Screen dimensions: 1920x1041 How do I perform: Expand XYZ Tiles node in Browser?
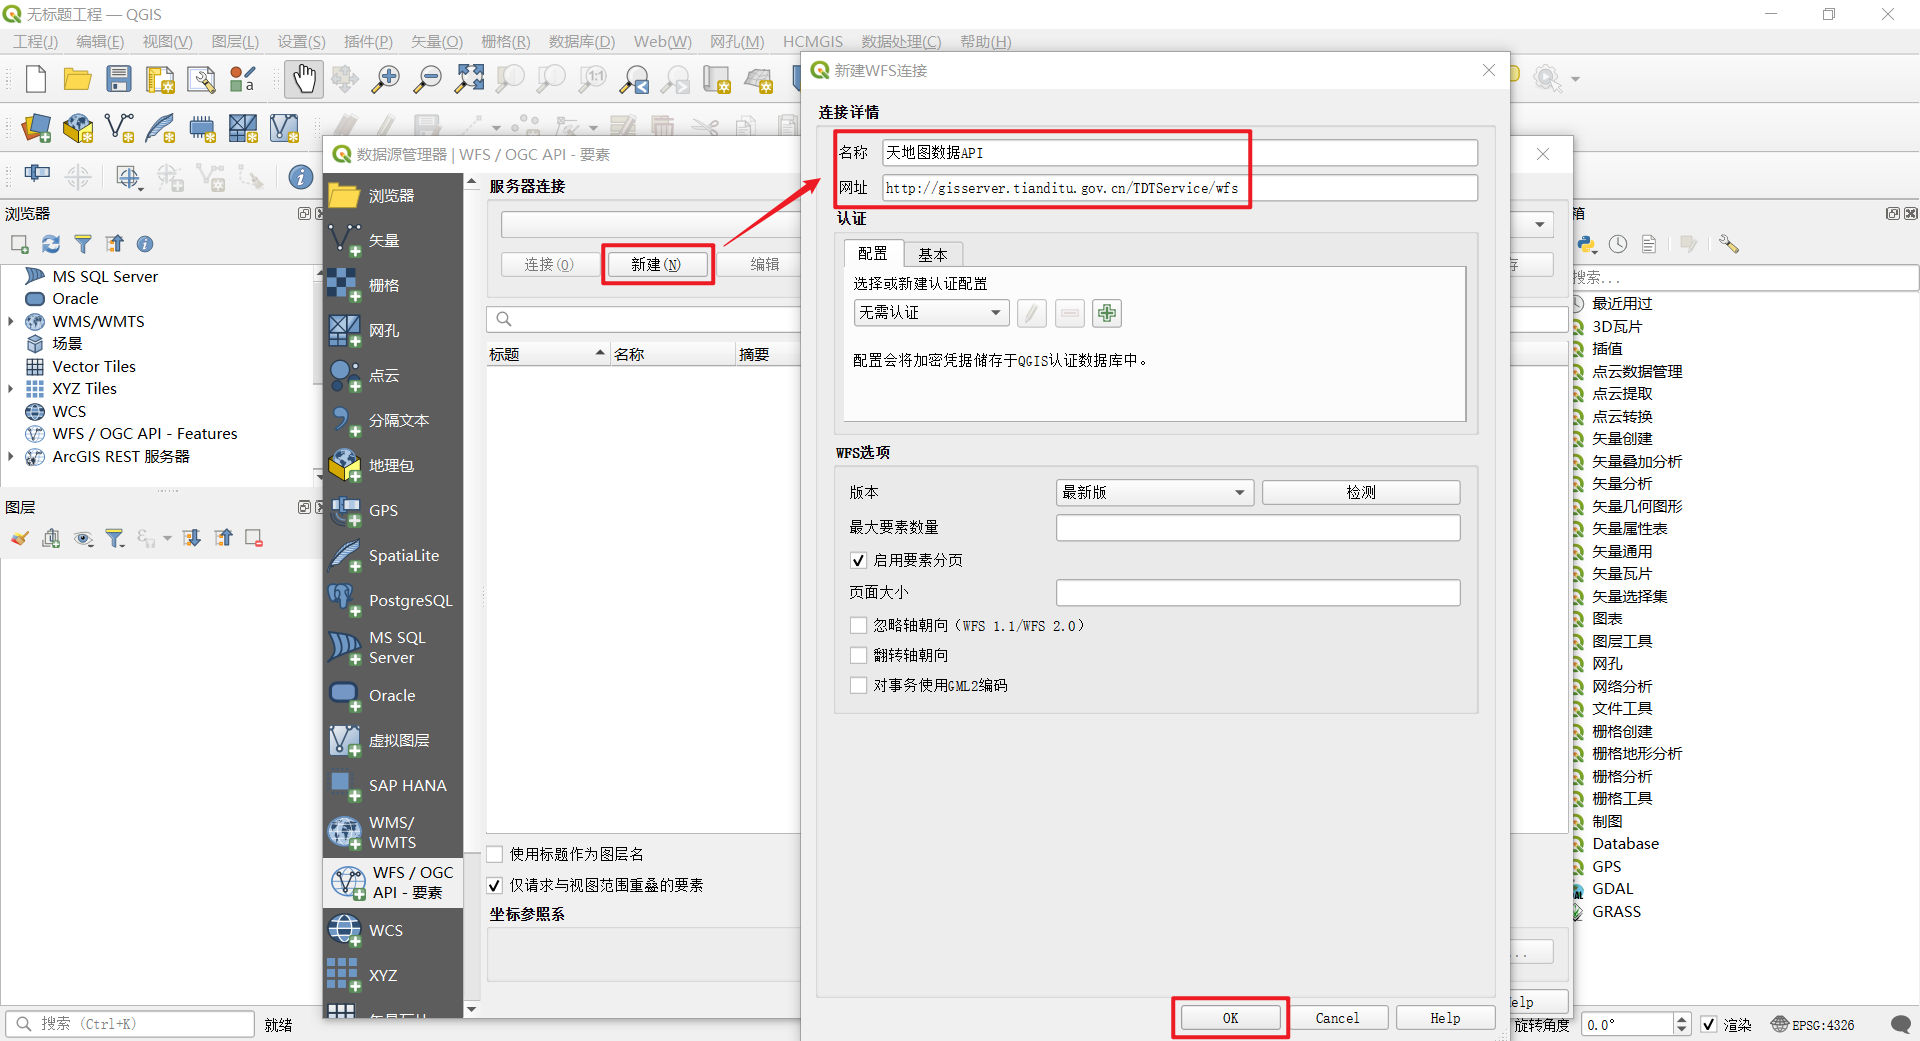click(11, 389)
